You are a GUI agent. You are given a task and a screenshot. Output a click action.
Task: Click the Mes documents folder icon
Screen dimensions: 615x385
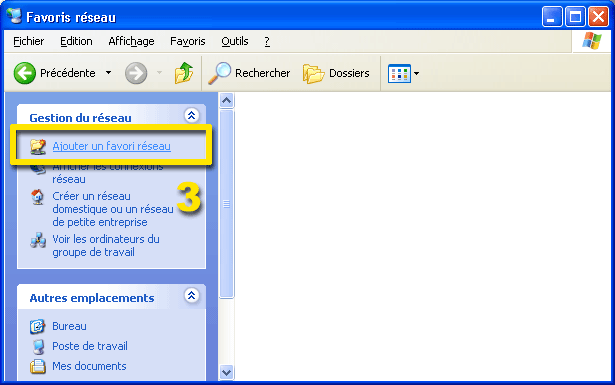tap(38, 367)
